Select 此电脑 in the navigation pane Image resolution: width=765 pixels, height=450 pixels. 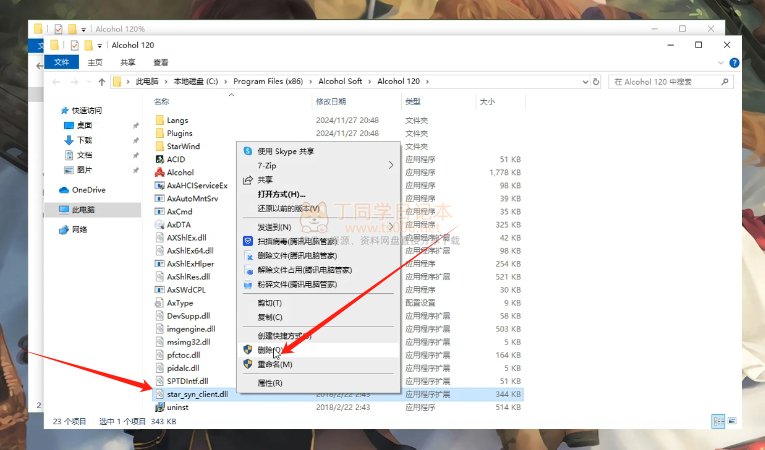tap(83, 209)
